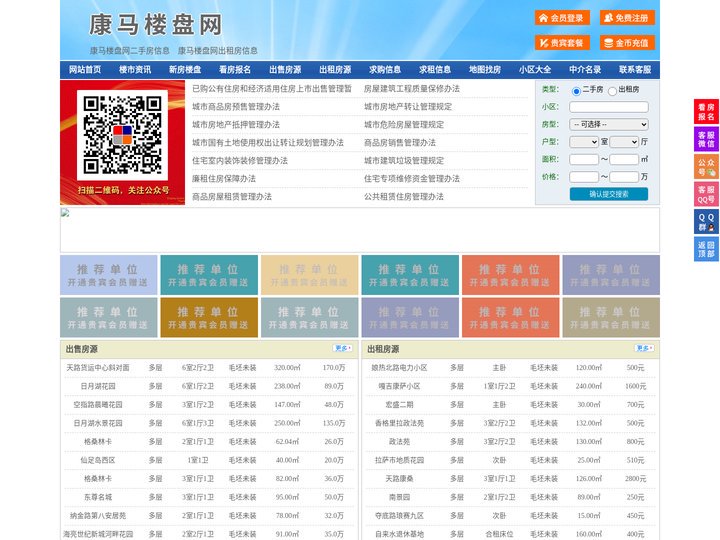Image resolution: width=720 pixels, height=540 pixels.
Task: Click the 返回顶部 side icon
Action: [706, 249]
